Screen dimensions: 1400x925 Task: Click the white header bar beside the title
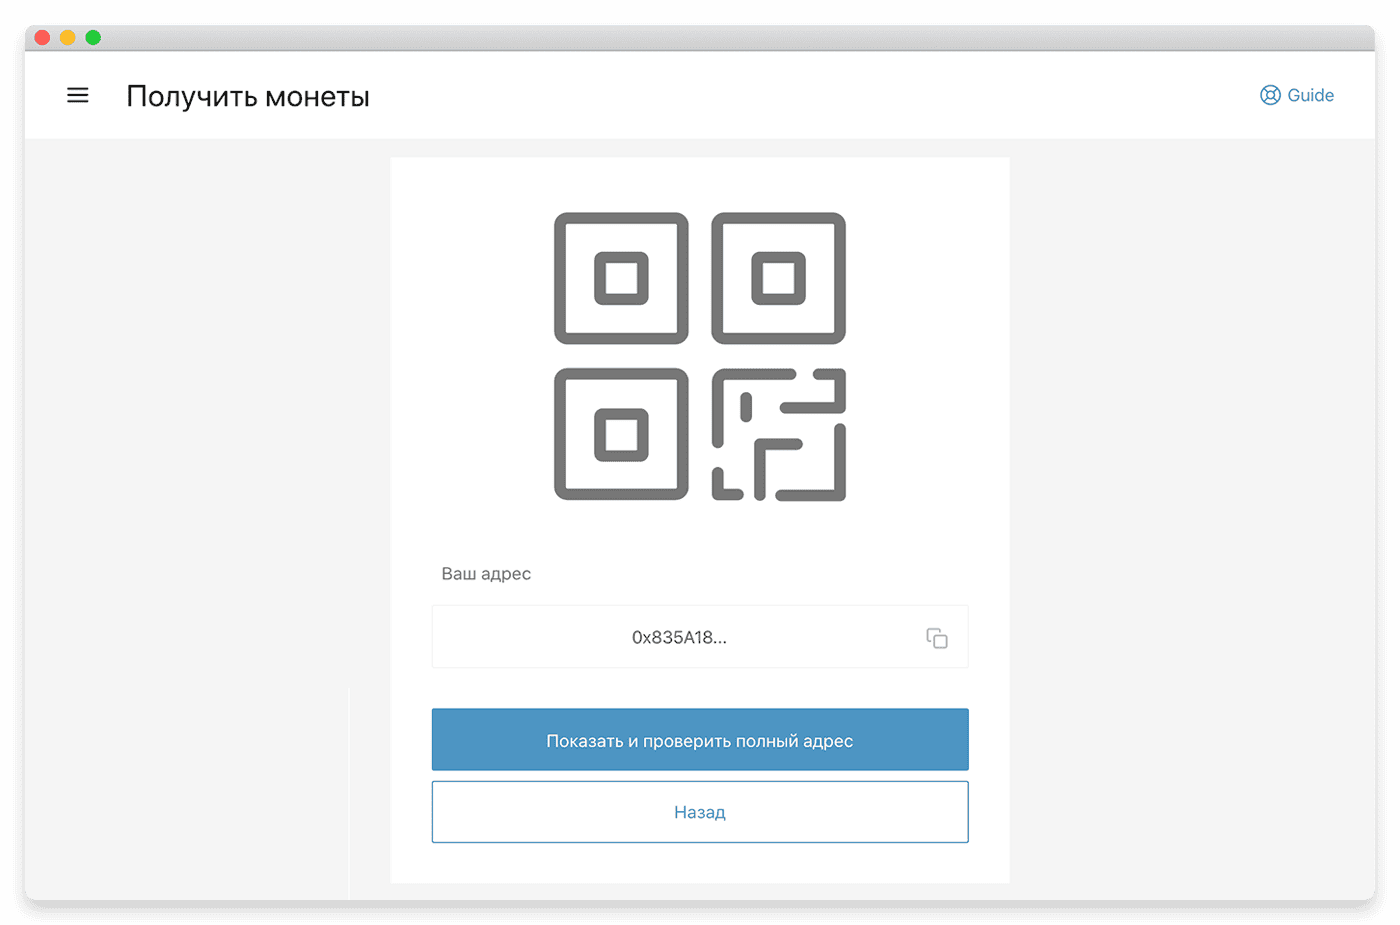pyautogui.click(x=800, y=95)
